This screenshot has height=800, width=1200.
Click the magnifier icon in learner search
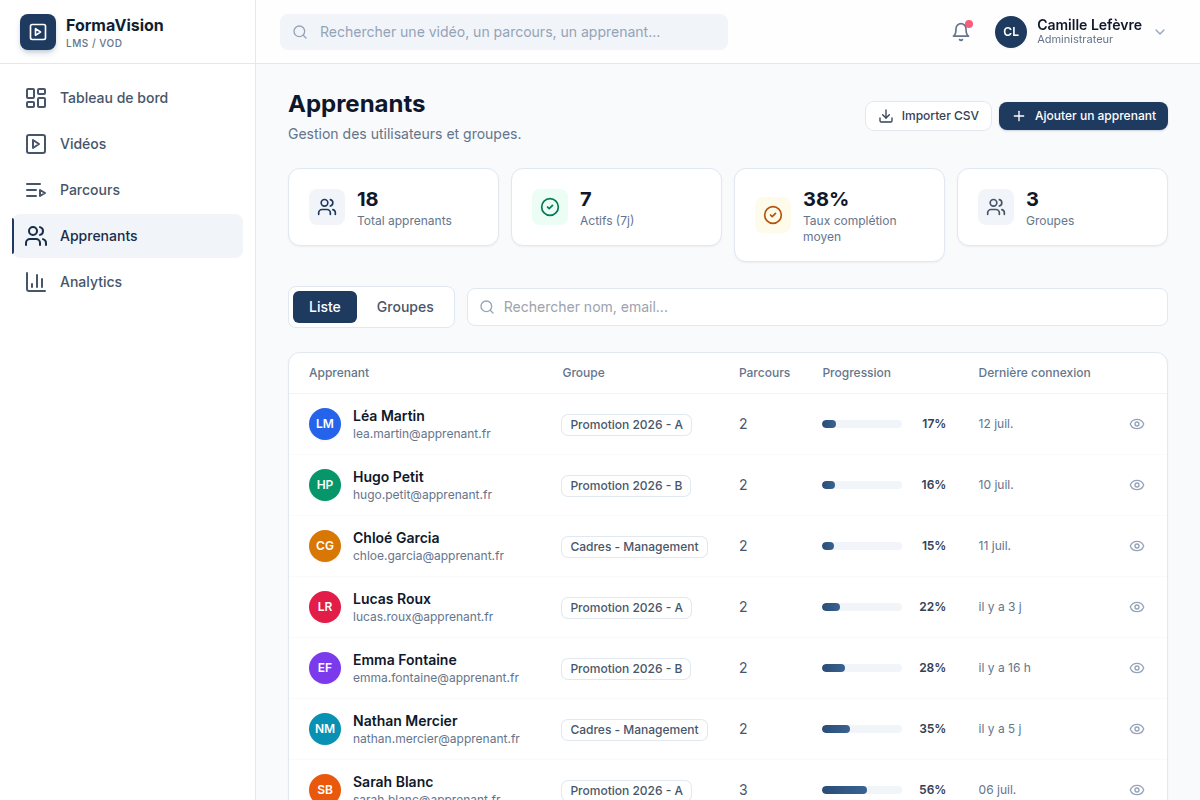(487, 307)
